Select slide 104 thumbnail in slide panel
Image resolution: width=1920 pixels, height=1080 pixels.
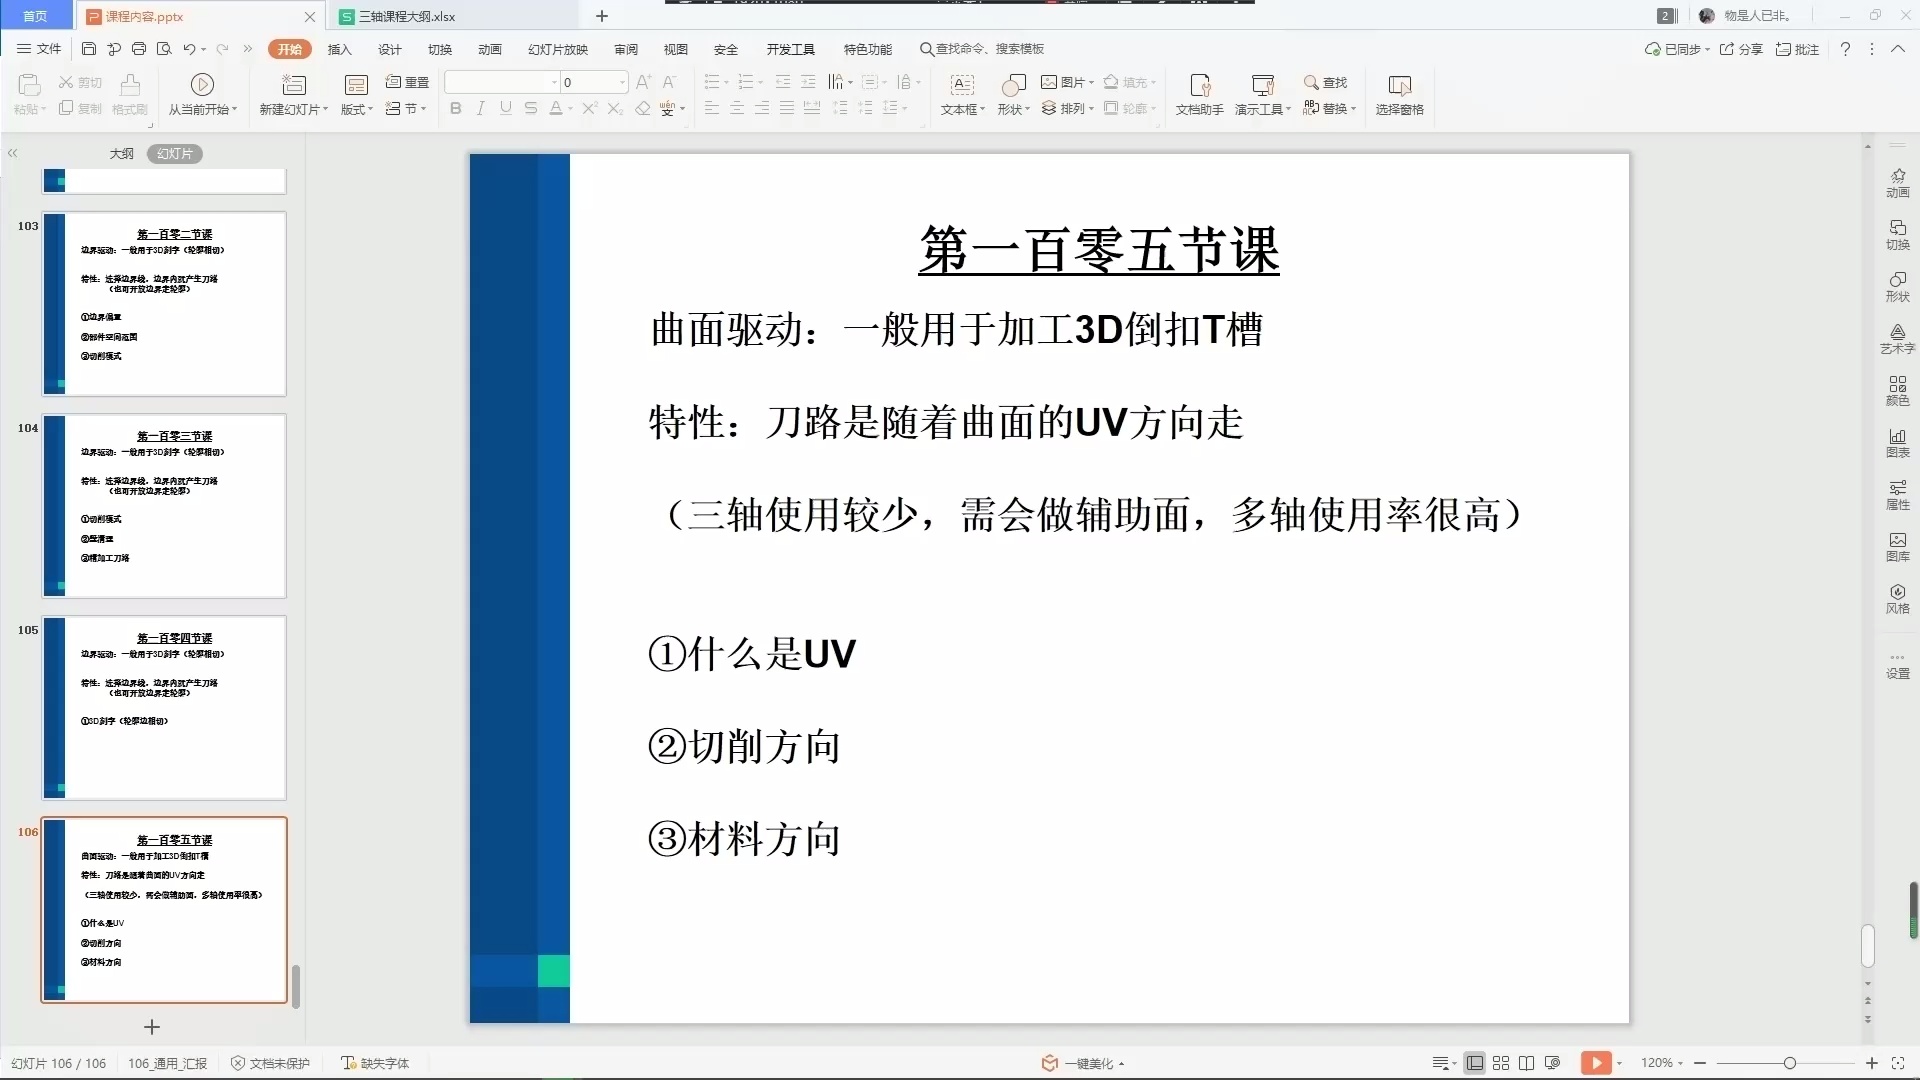[x=163, y=506]
